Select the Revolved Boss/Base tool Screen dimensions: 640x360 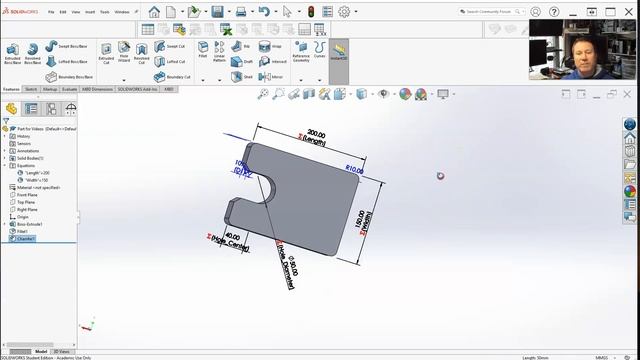[x=33, y=54]
